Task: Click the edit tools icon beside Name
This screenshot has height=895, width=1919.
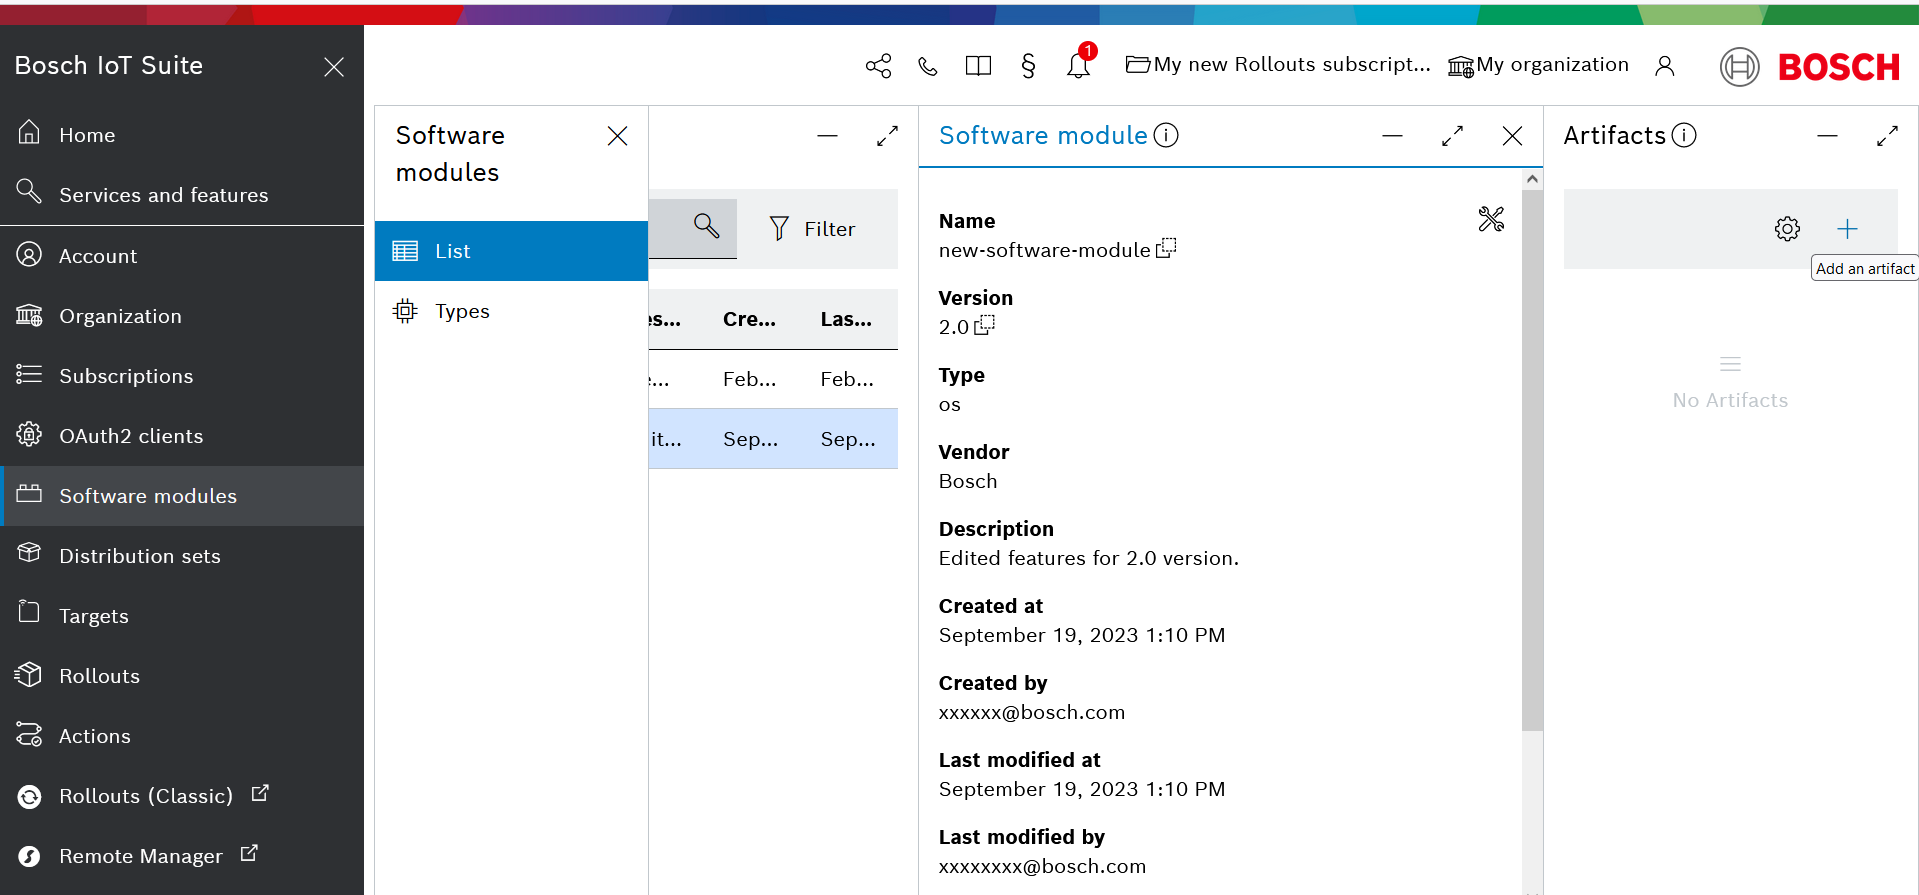Action: [x=1491, y=219]
